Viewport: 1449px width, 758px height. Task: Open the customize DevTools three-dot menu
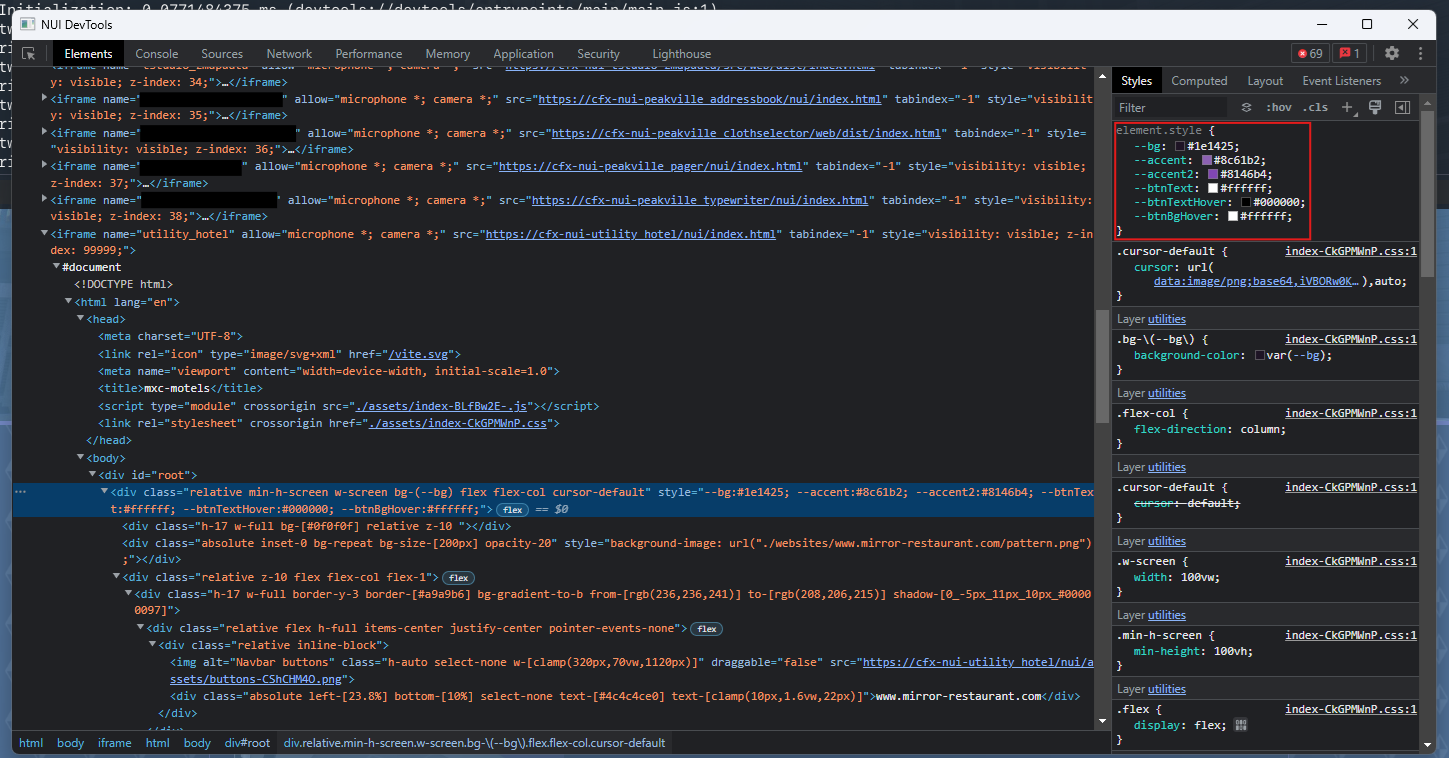point(1421,52)
